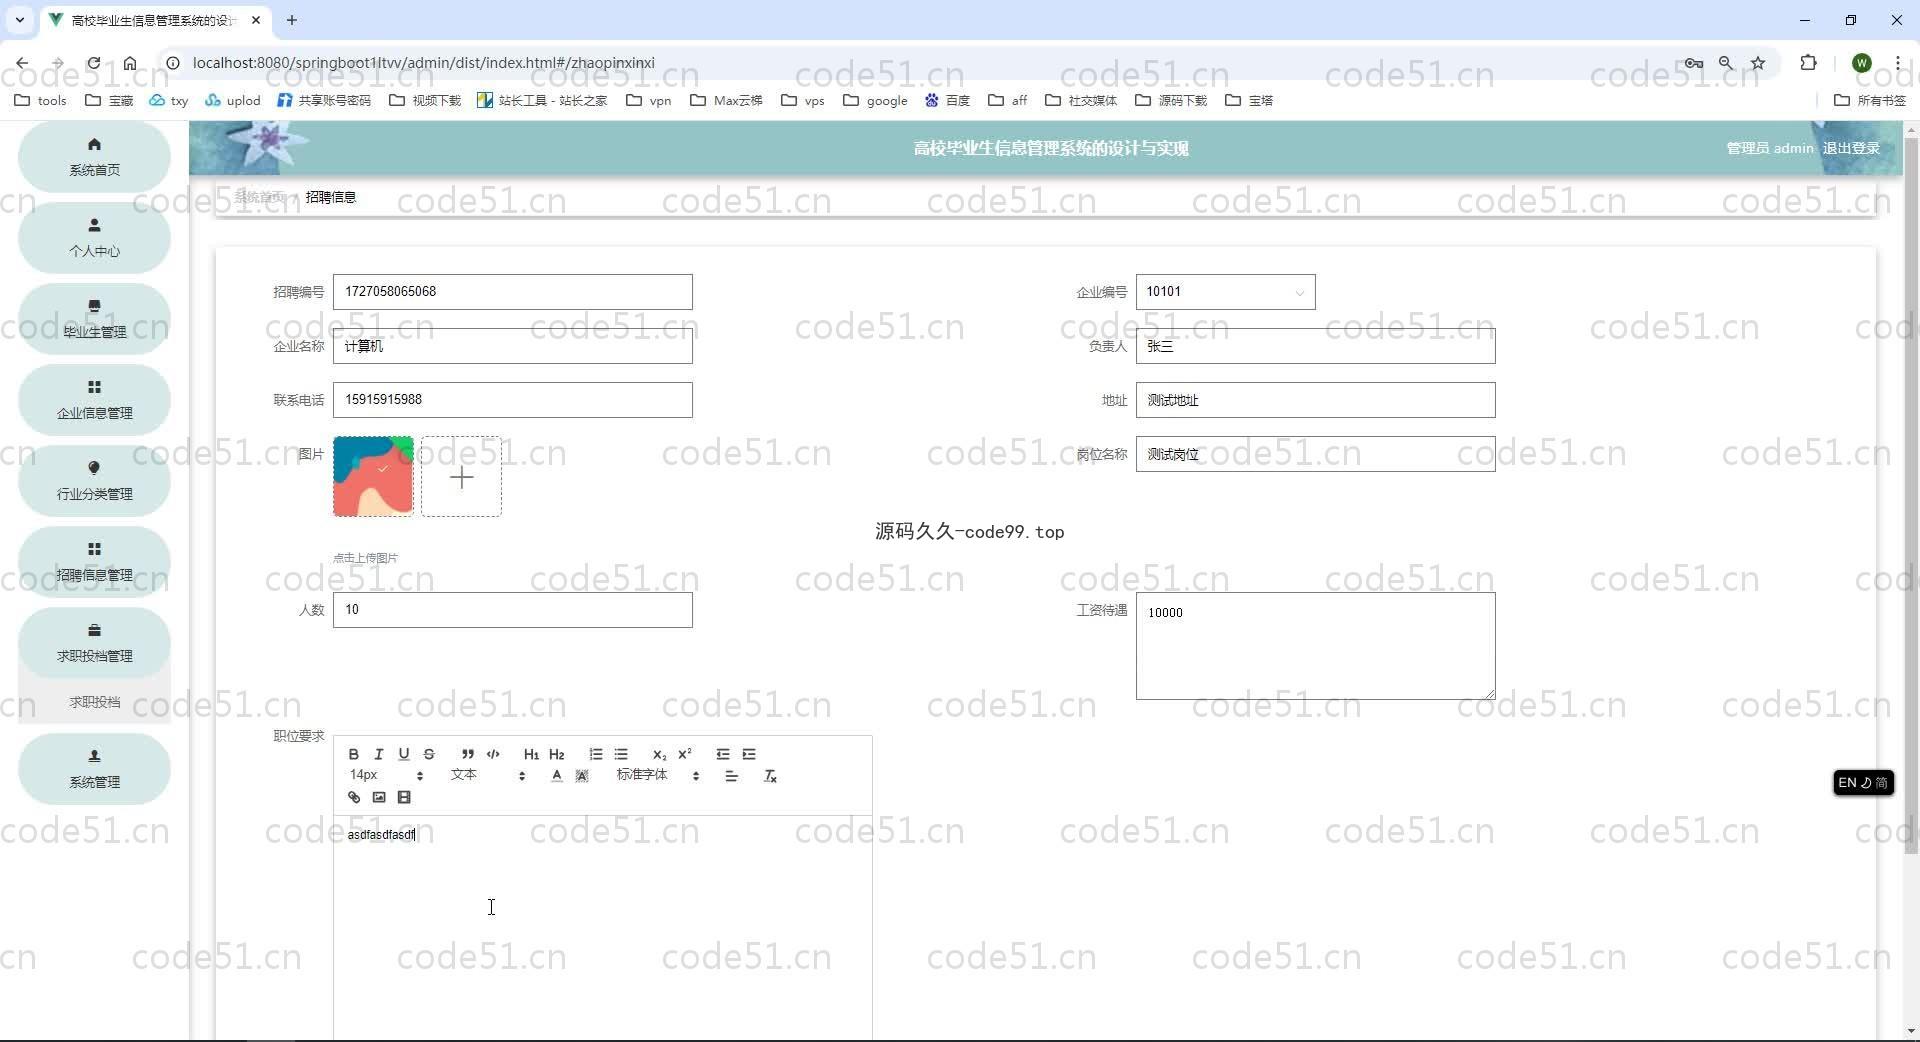
Task: Insert a blockquote in the editor
Action: [x=467, y=754]
